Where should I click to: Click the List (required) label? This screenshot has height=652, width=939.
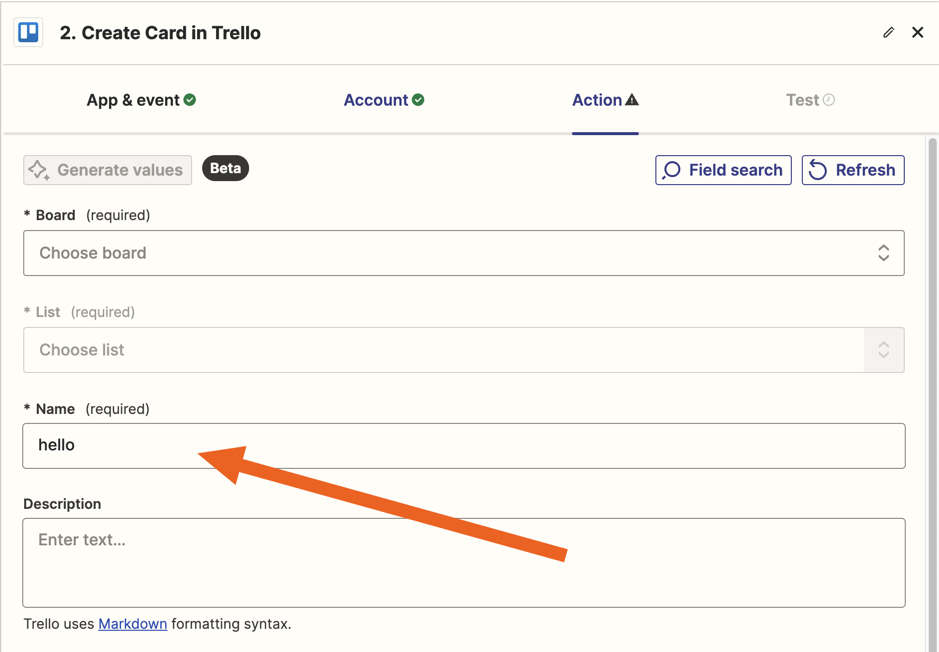(x=79, y=312)
